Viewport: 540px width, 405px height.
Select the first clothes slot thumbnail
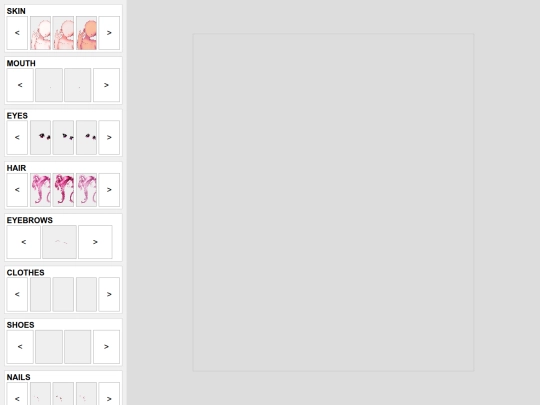tap(40, 294)
